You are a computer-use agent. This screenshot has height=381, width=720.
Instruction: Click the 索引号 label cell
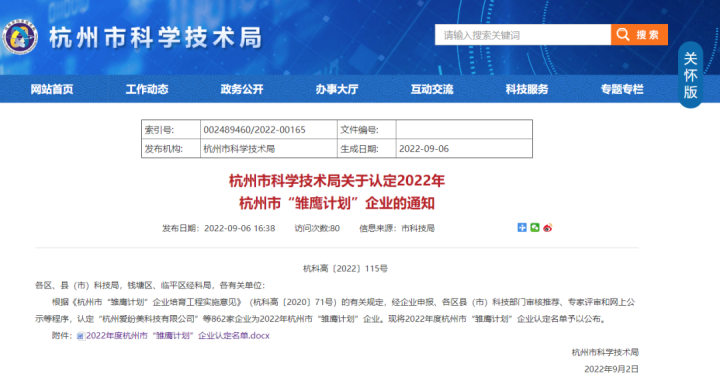171,129
